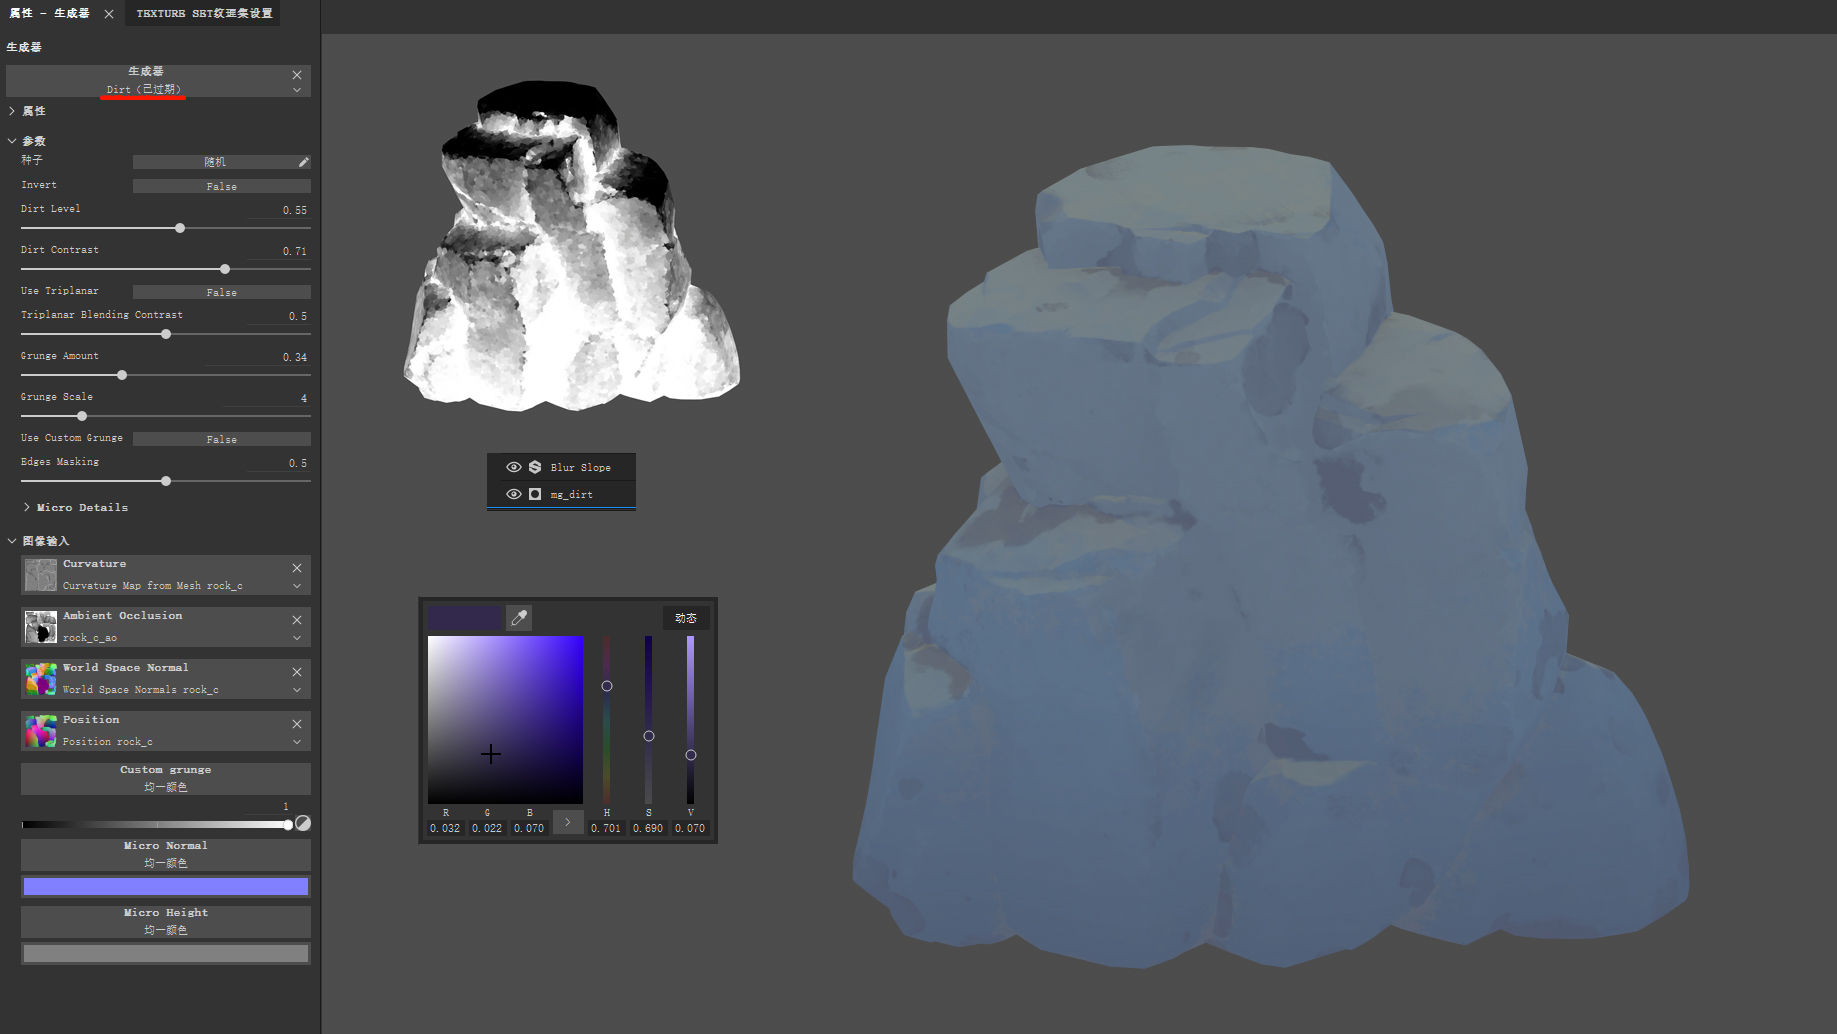Screen dimensions: 1837x1034
Task: Click the B value field 0.070
Action: 529,828
